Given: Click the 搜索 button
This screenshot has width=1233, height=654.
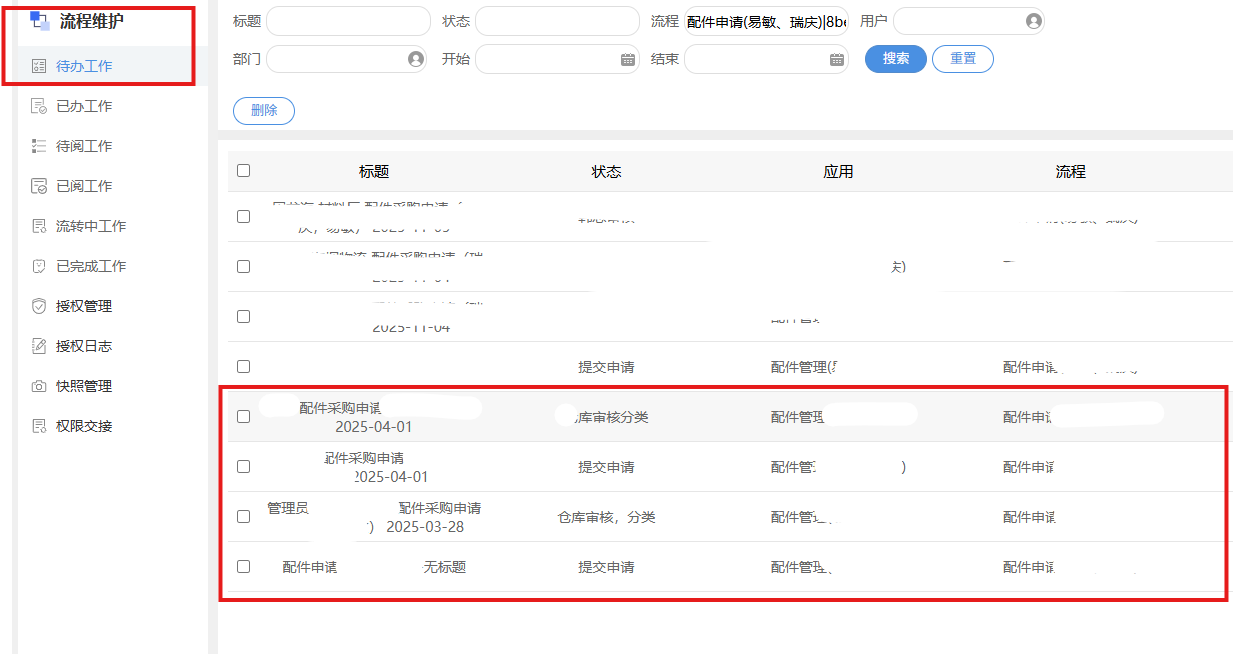Looking at the screenshot, I should click(896, 59).
